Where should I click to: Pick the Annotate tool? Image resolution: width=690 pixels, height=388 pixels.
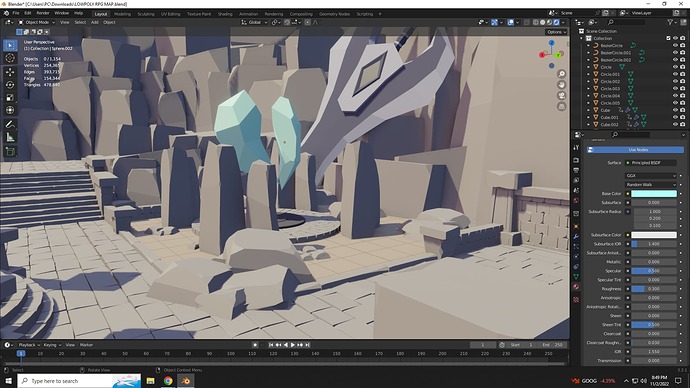tap(10, 124)
